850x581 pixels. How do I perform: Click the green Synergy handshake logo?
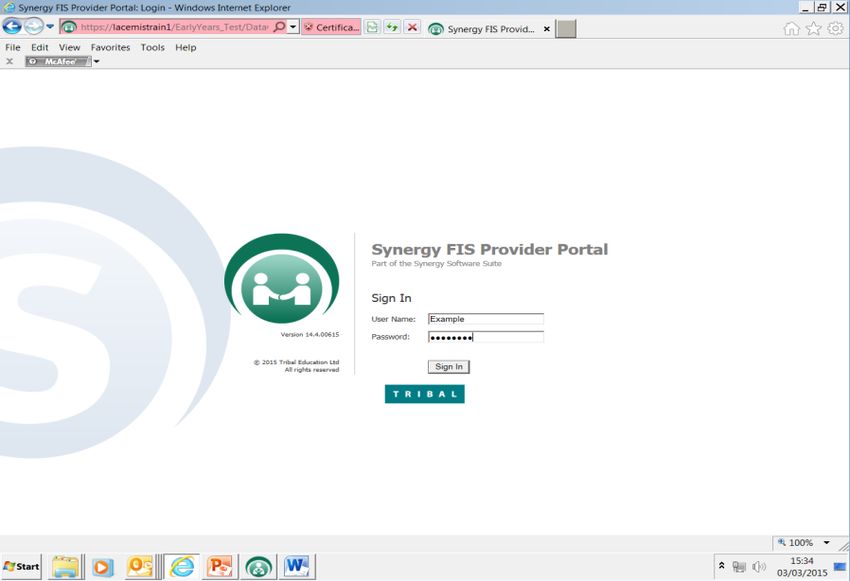point(282,279)
